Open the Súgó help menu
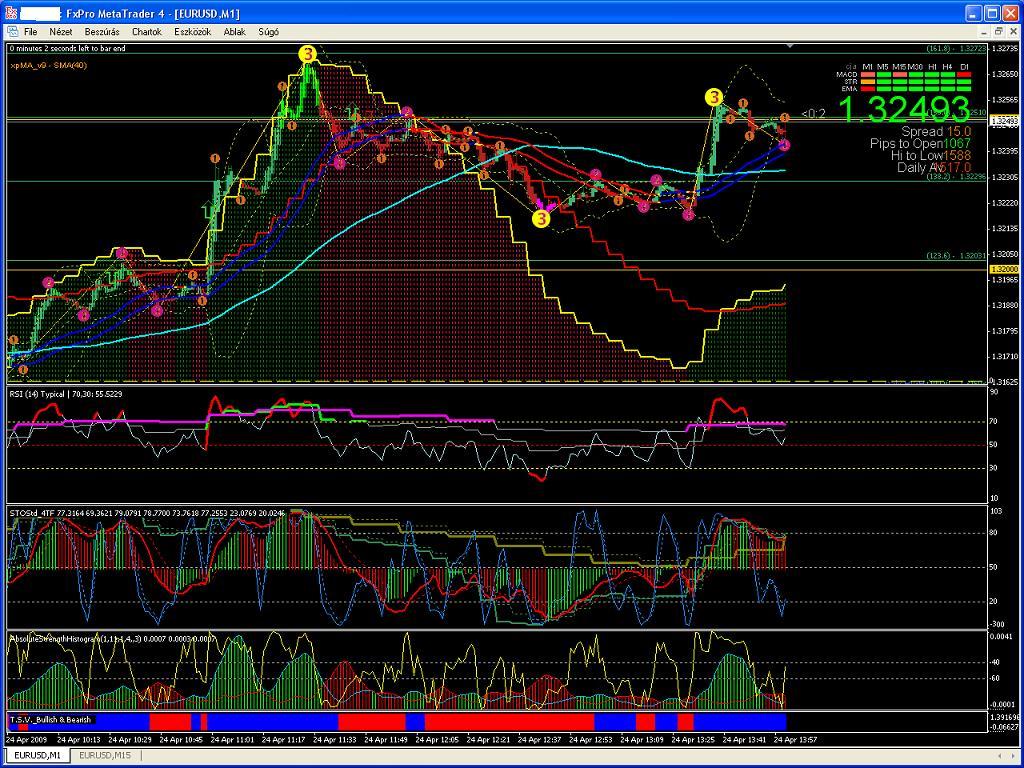The image size is (1024, 768). click(268, 32)
